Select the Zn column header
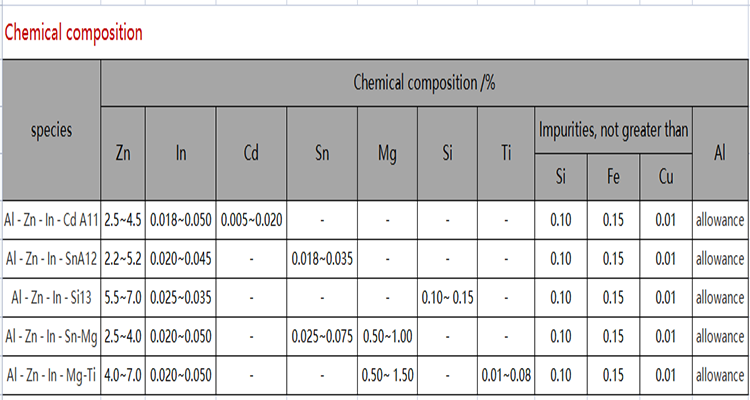The width and height of the screenshot is (750, 400). [x=123, y=155]
